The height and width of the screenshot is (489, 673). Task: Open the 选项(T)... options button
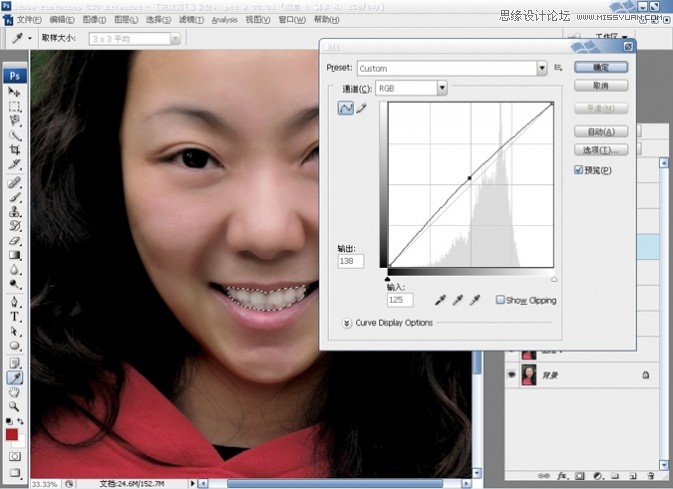[601, 150]
